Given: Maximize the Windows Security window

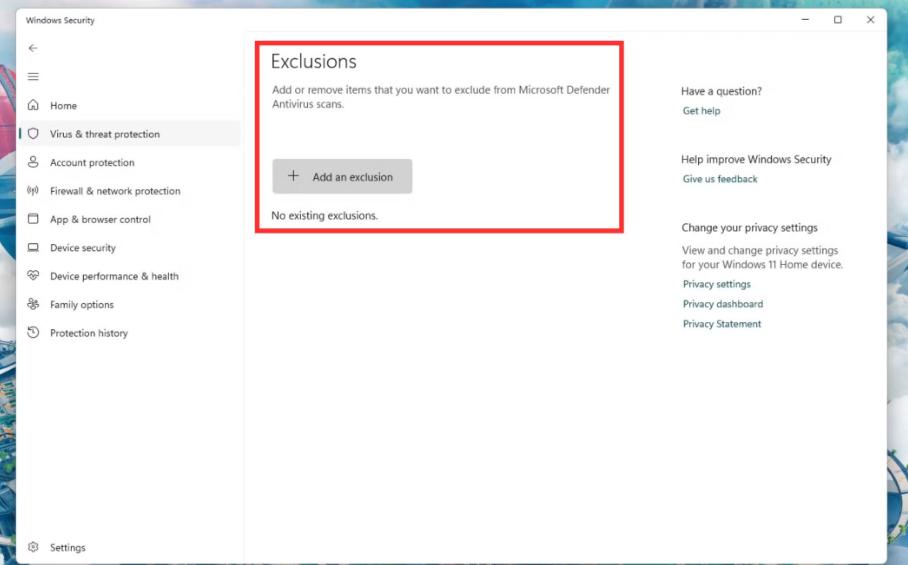Looking at the screenshot, I should [837, 20].
